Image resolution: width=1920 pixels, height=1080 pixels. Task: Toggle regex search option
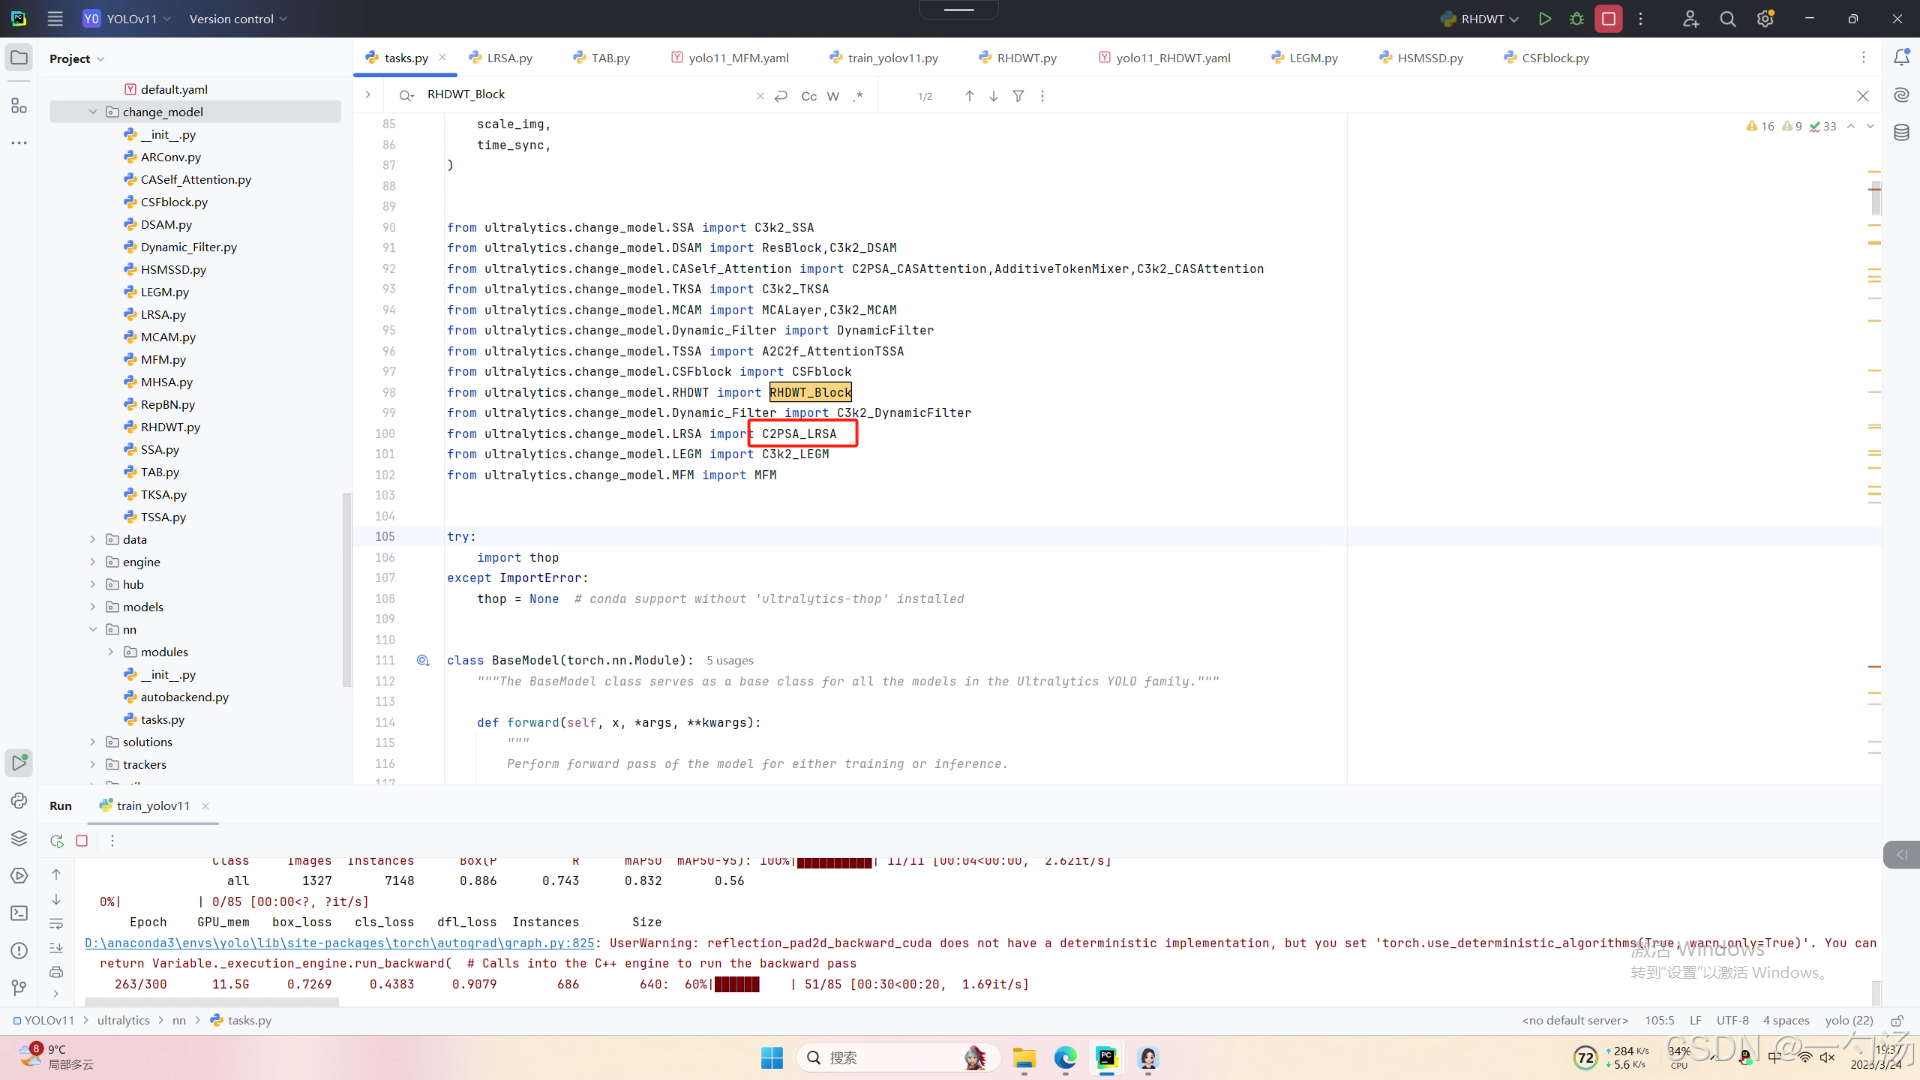tap(858, 96)
